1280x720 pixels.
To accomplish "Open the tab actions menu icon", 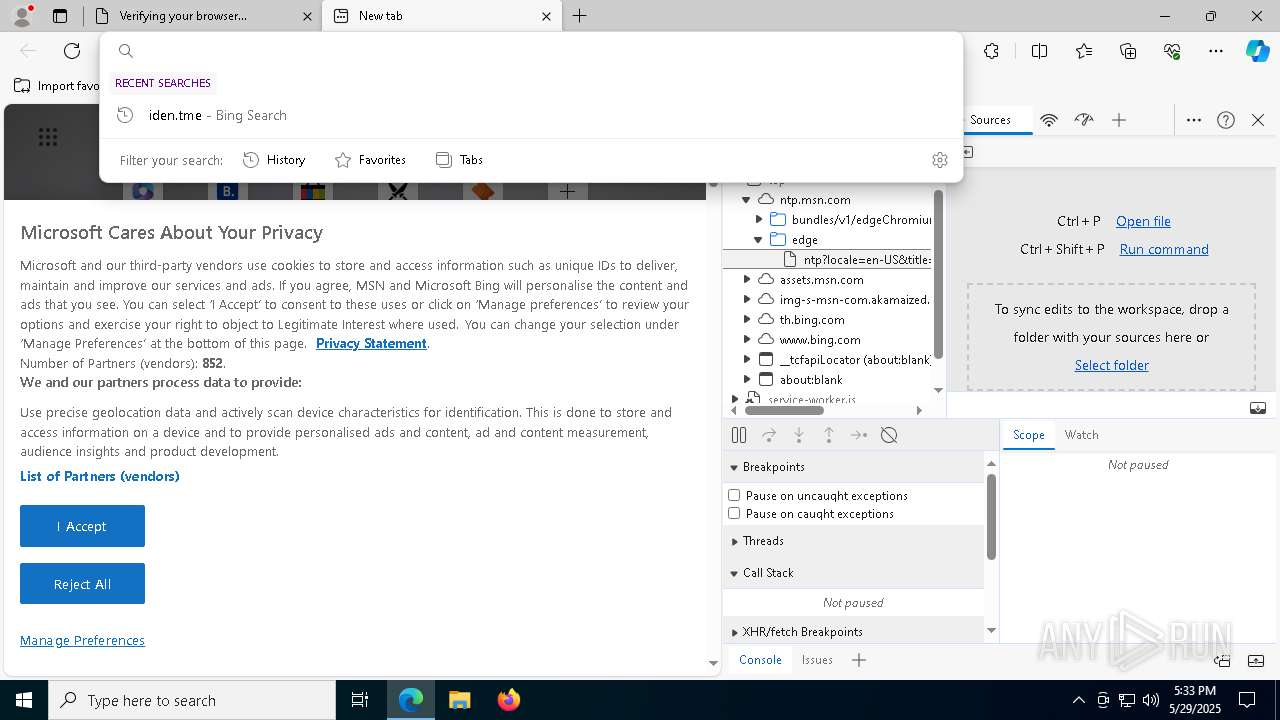I will click(60, 16).
